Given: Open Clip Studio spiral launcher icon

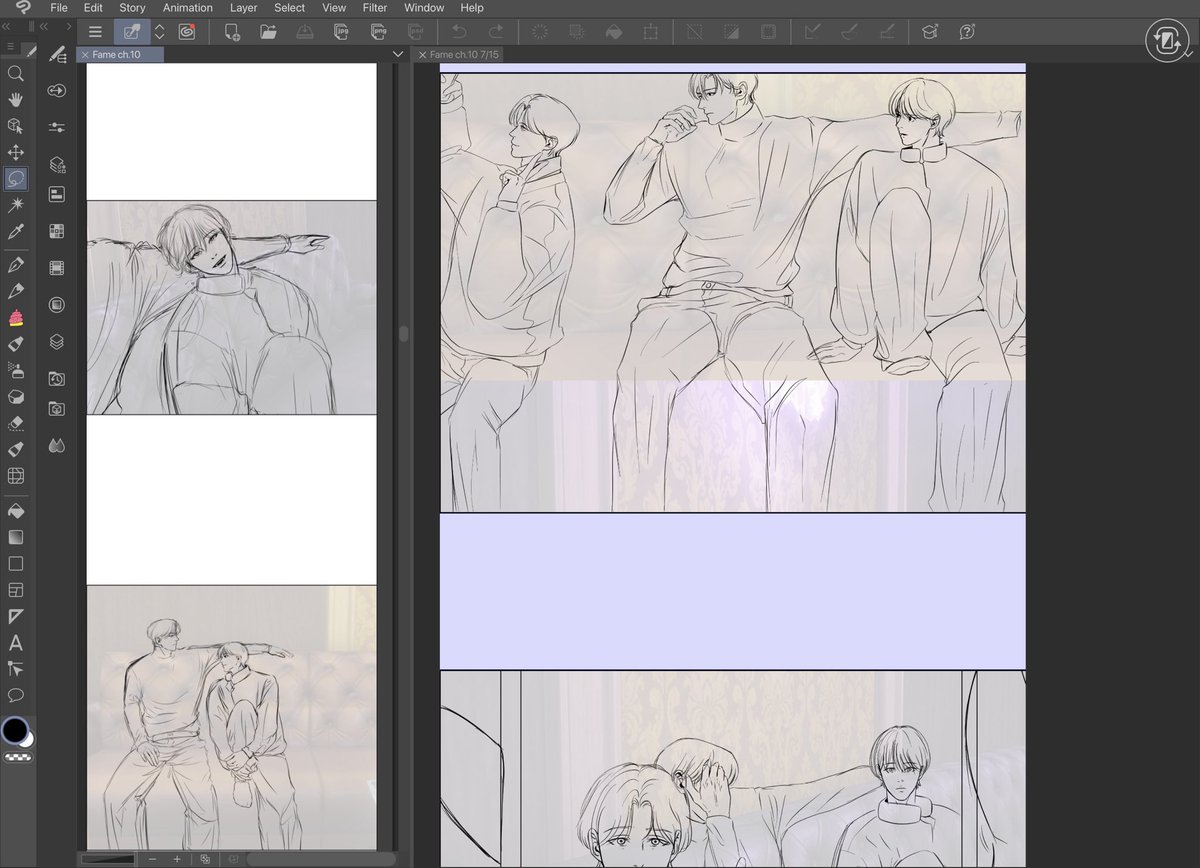Looking at the screenshot, I should tap(187, 32).
